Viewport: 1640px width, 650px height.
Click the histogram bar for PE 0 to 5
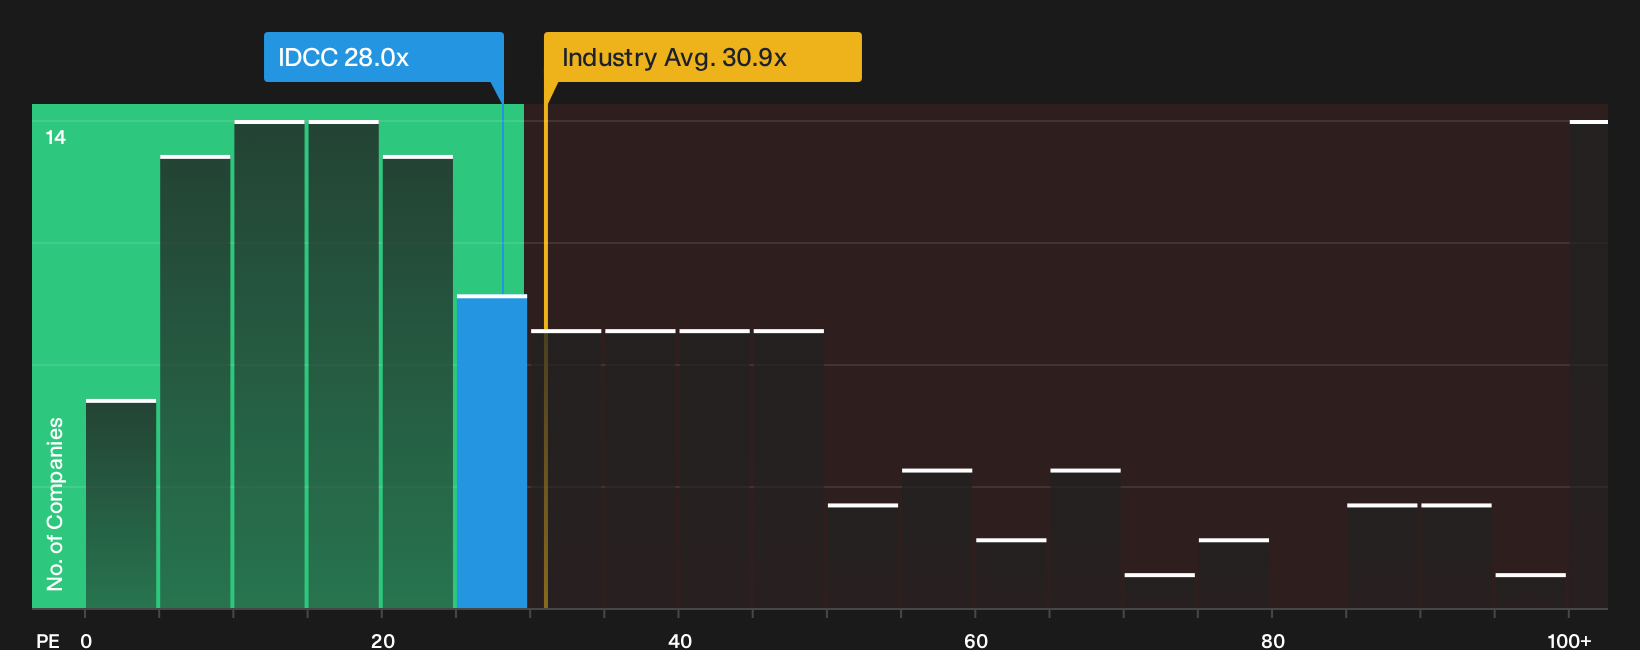(x=121, y=504)
